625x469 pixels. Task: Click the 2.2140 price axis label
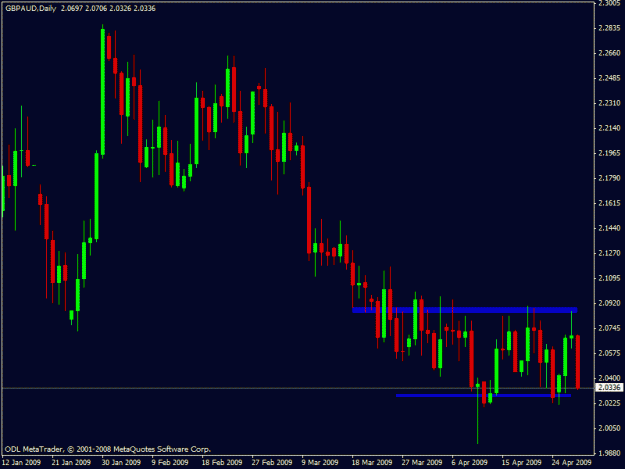click(x=609, y=128)
